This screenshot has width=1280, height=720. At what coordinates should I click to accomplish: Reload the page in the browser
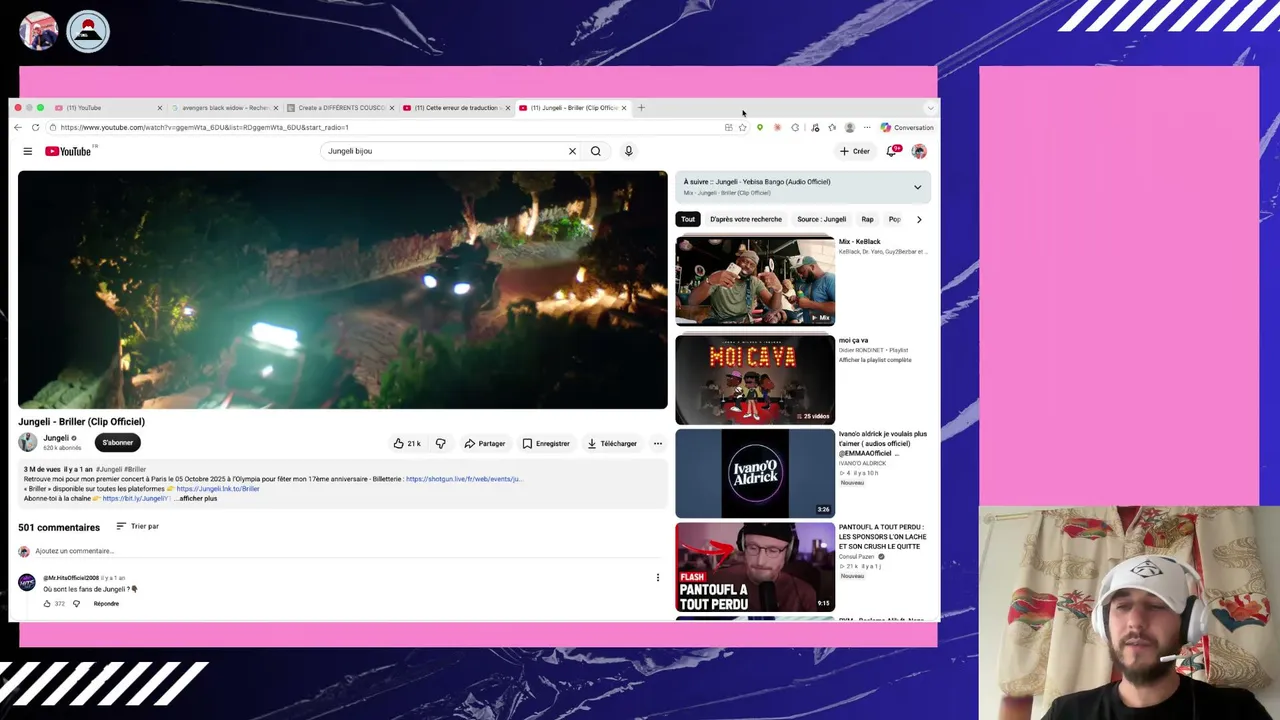pyautogui.click(x=35, y=127)
